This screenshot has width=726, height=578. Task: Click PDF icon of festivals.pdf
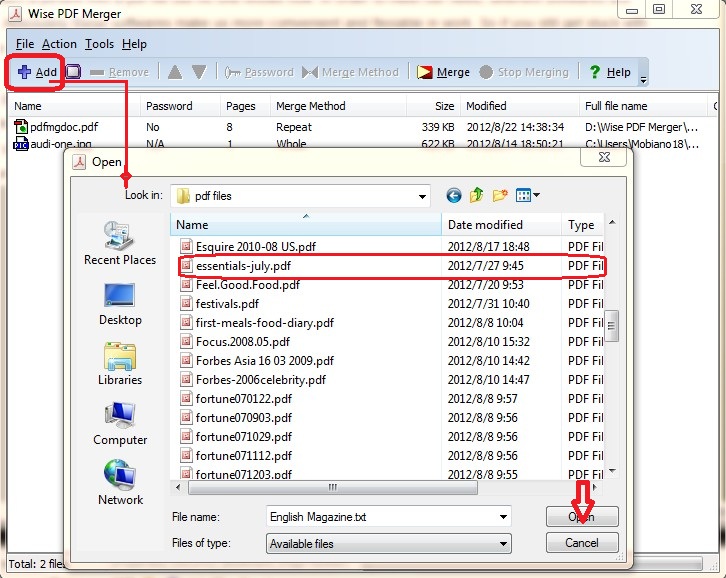coord(186,303)
